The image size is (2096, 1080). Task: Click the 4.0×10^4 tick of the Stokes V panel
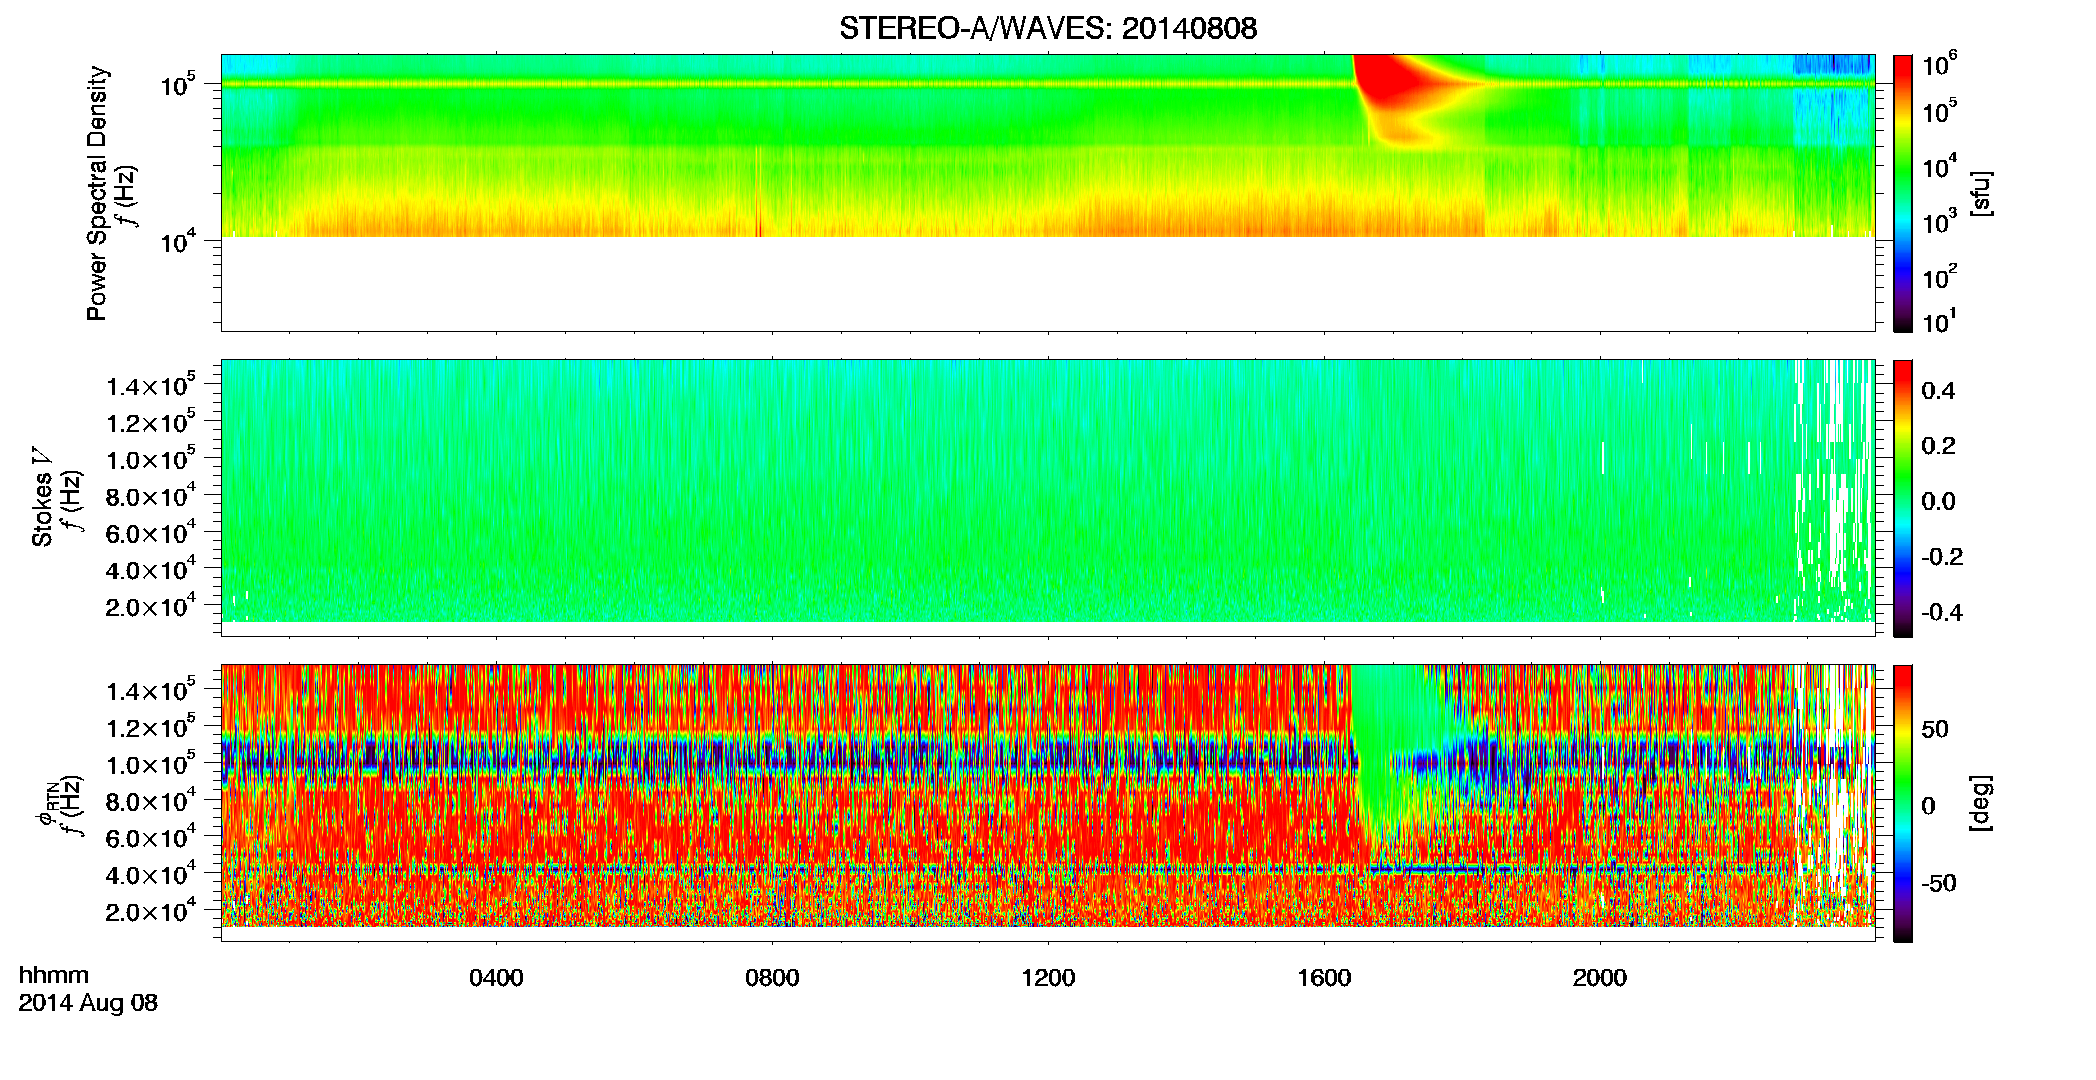(x=152, y=570)
